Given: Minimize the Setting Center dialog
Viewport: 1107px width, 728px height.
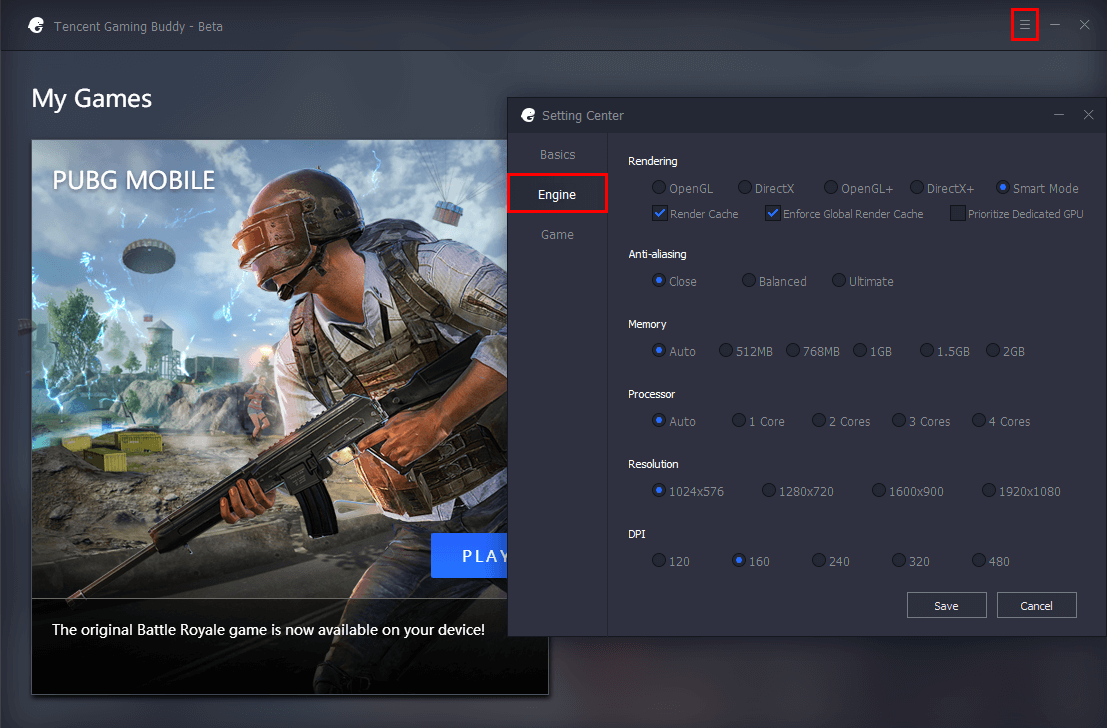Looking at the screenshot, I should [1058, 114].
